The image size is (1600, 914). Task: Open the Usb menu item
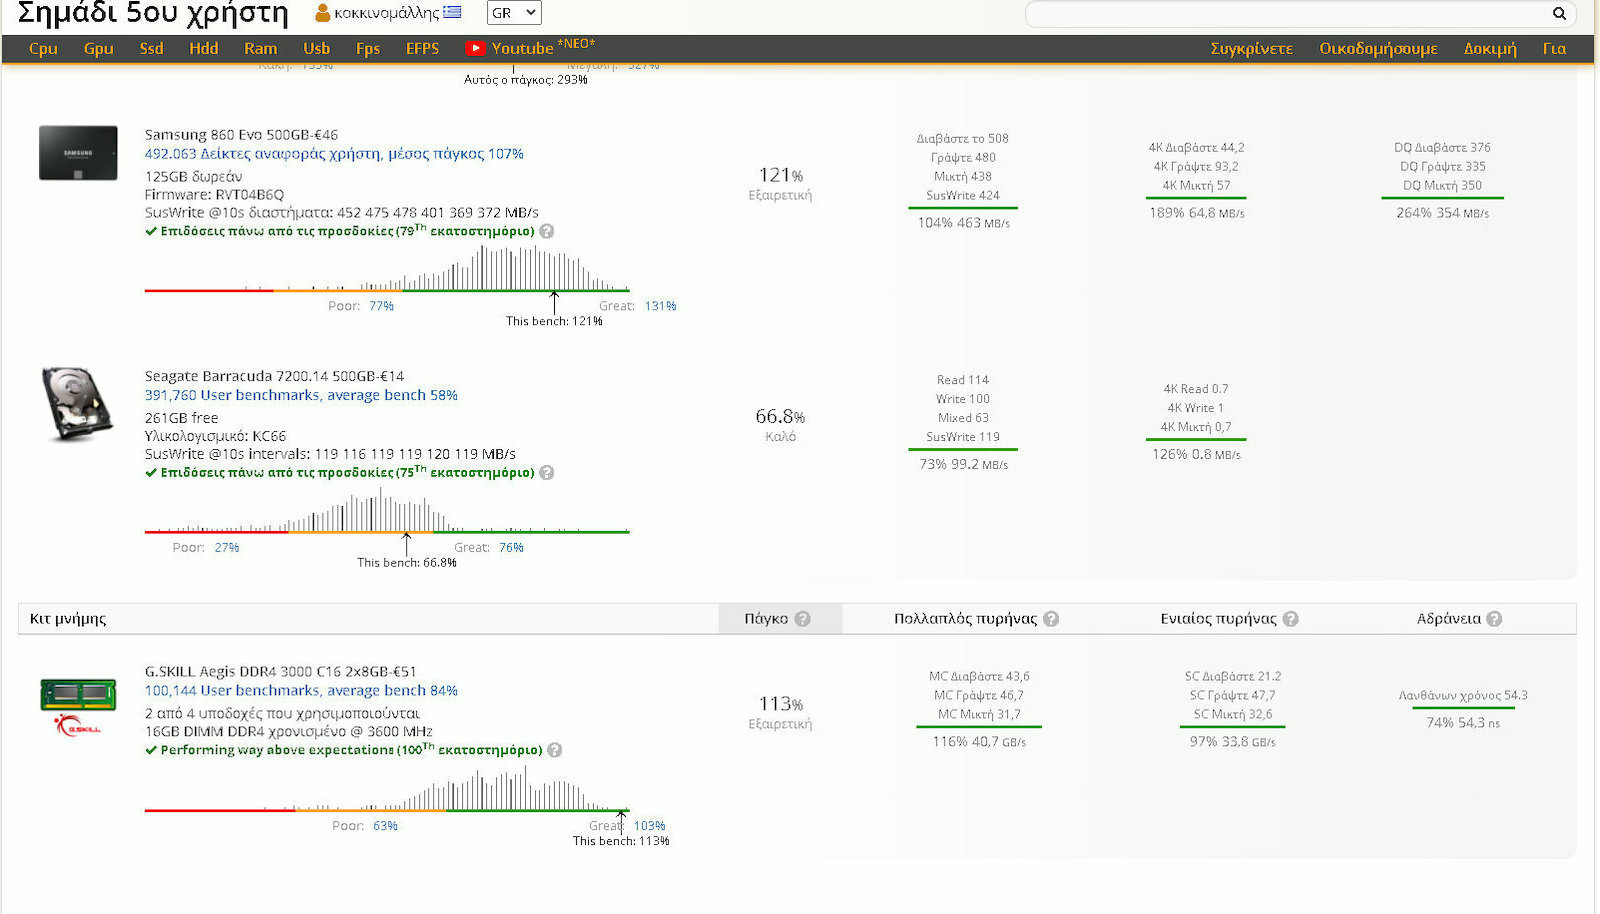[x=317, y=48]
